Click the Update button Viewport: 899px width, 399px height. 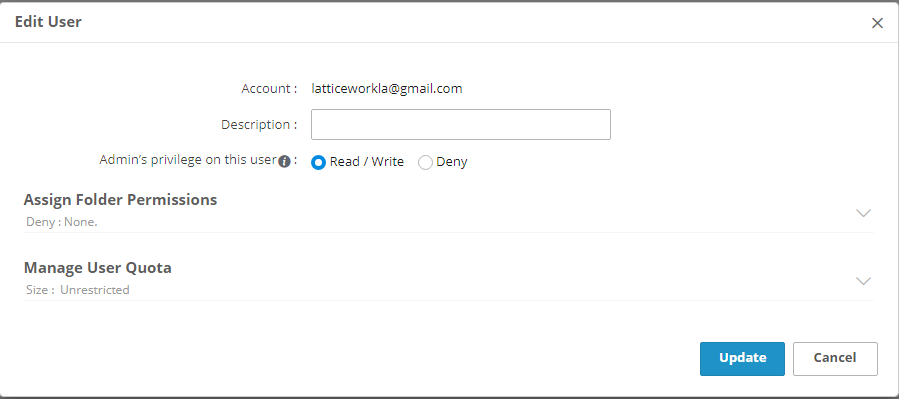pos(742,358)
